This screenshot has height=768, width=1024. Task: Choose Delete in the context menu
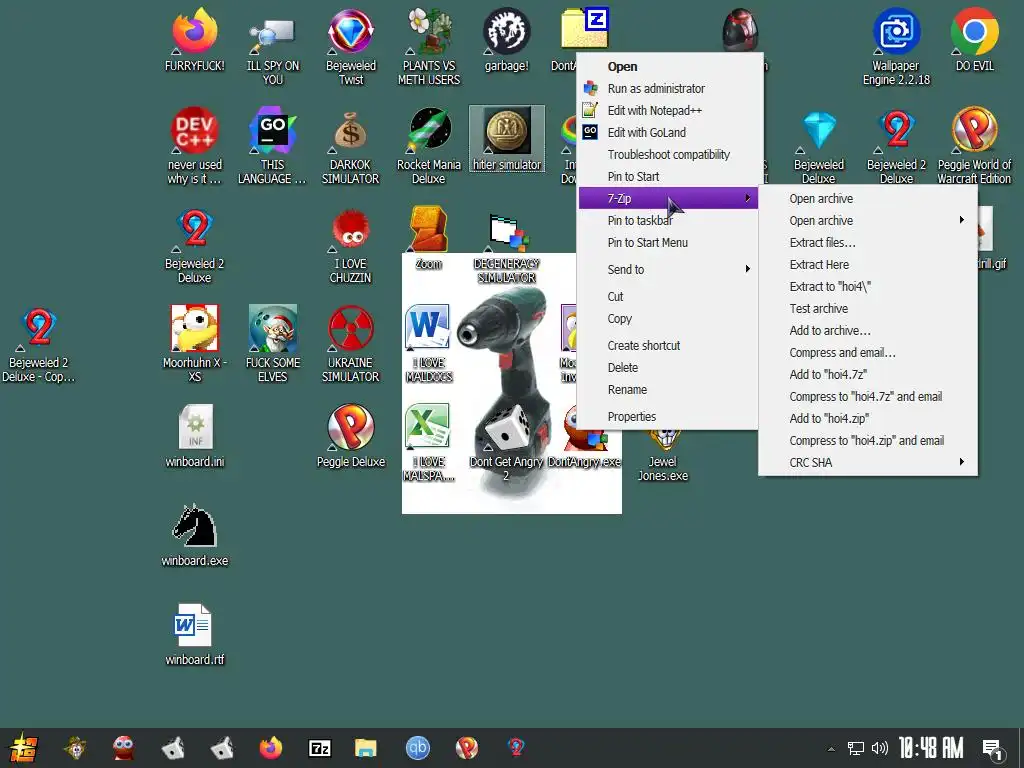(668, 368)
